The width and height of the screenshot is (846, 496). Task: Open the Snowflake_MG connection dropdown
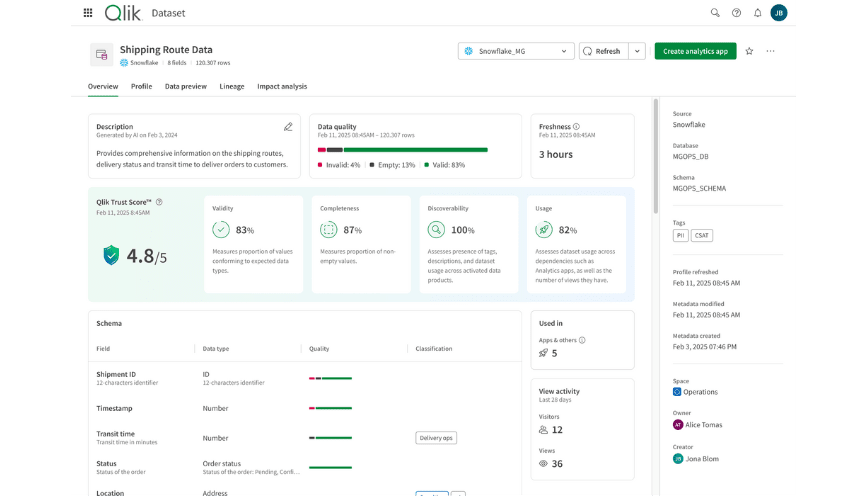coord(516,51)
